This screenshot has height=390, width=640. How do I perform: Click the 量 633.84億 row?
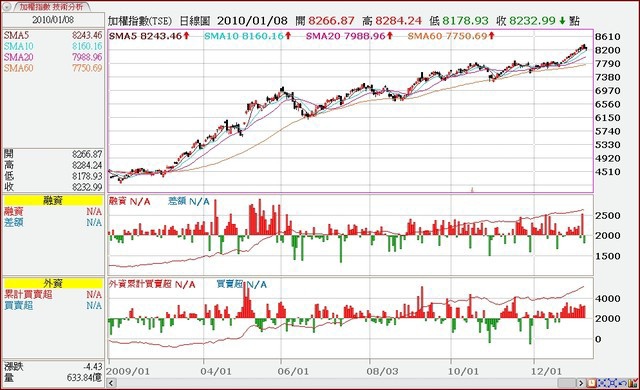coord(53,378)
